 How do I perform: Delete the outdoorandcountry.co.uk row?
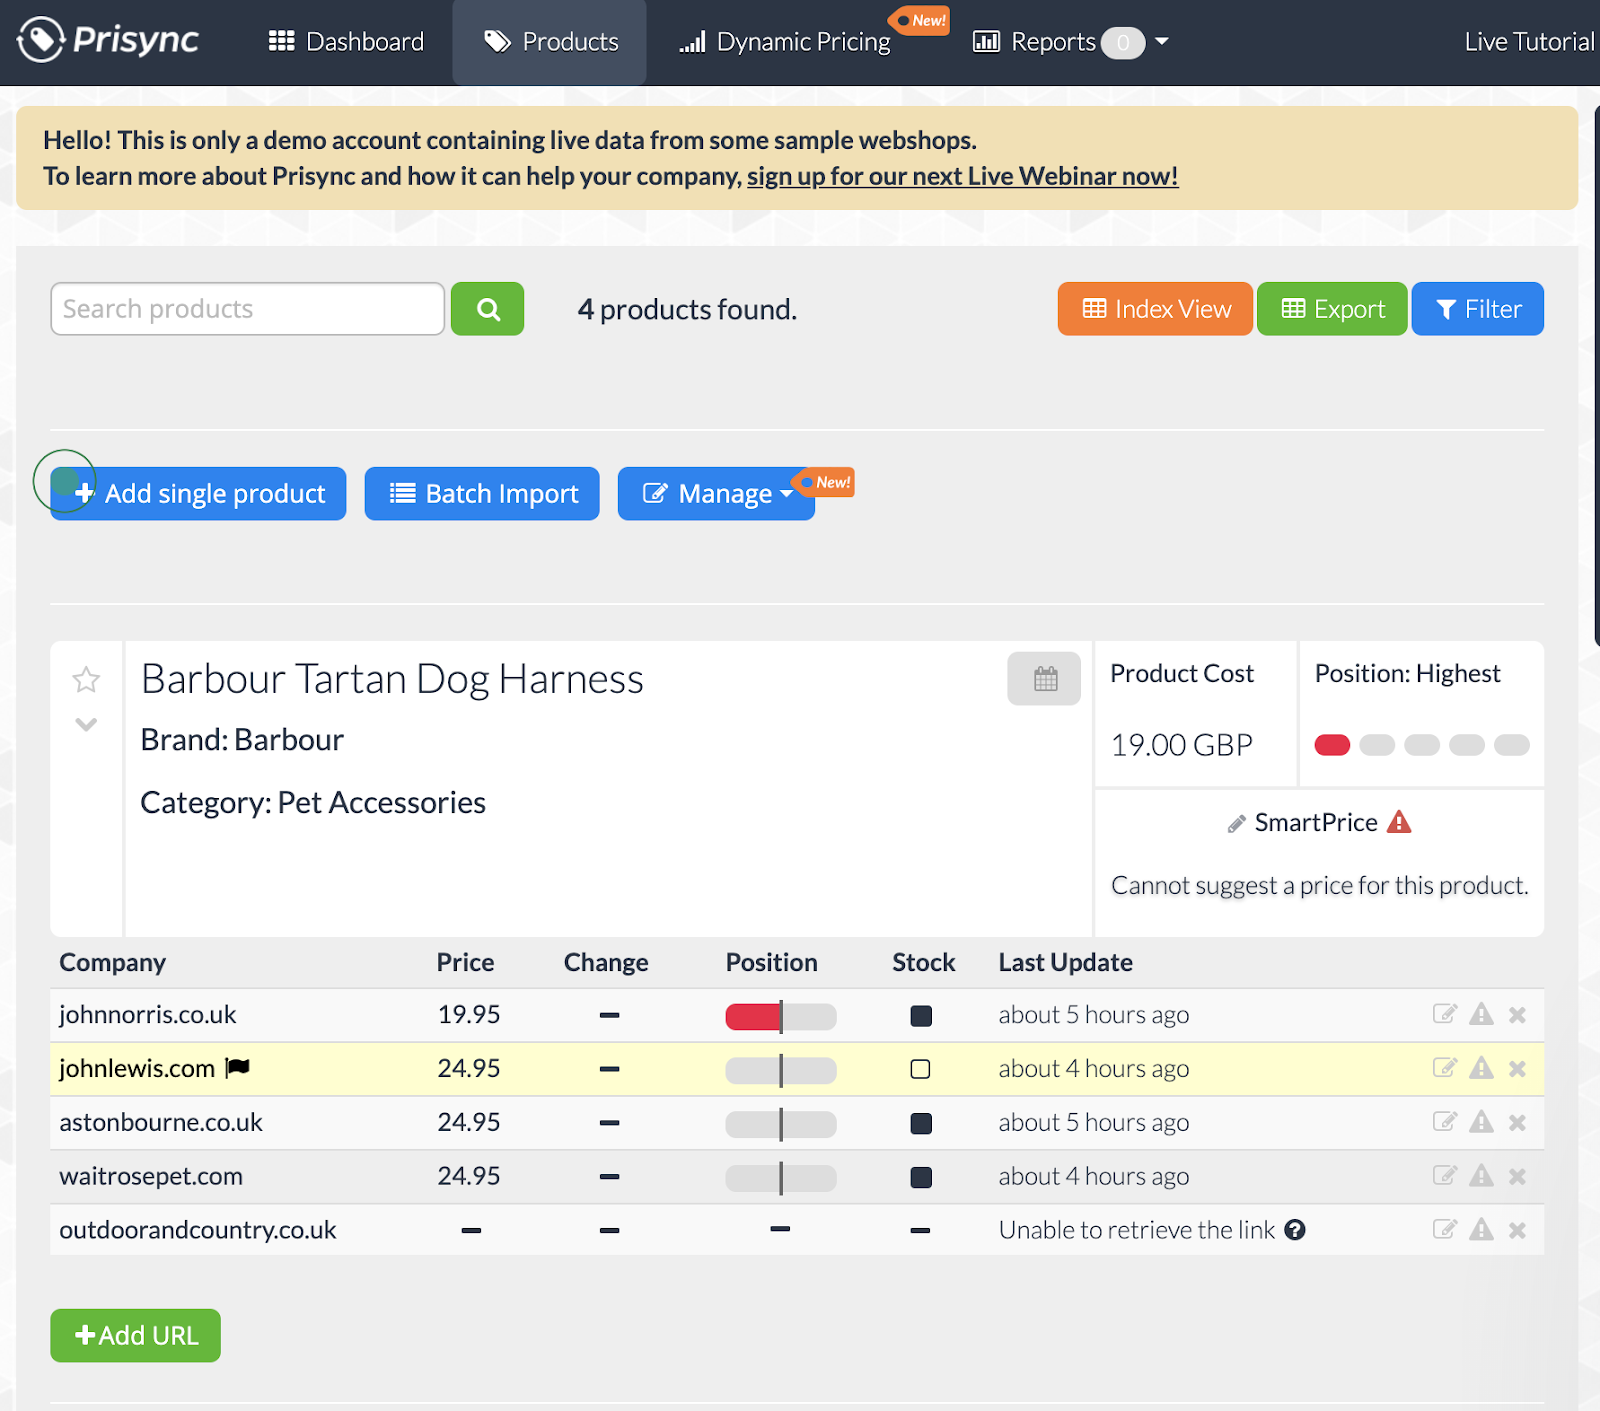click(1517, 1231)
